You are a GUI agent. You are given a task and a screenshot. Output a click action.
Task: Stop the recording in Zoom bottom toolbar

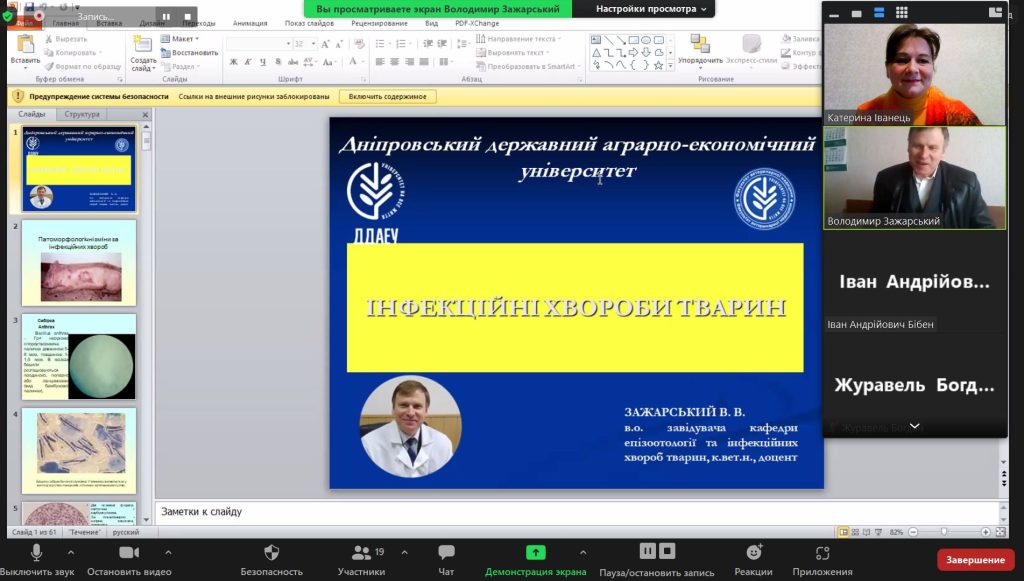[667, 552]
